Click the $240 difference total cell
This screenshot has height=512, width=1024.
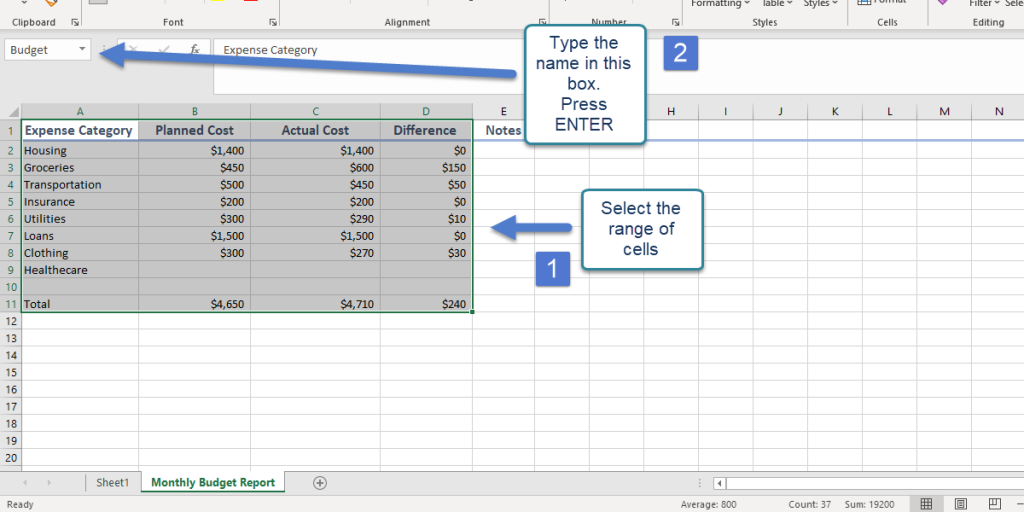426,304
